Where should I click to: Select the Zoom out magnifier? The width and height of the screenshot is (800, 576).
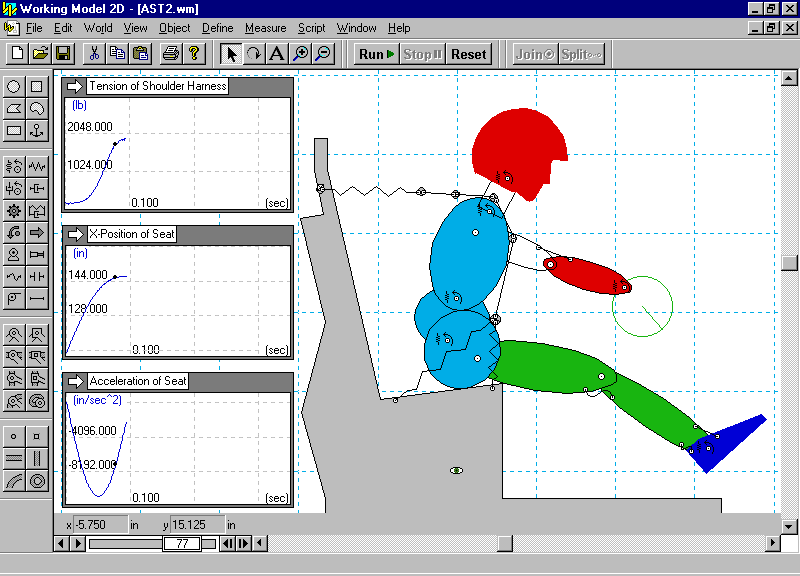click(x=323, y=54)
